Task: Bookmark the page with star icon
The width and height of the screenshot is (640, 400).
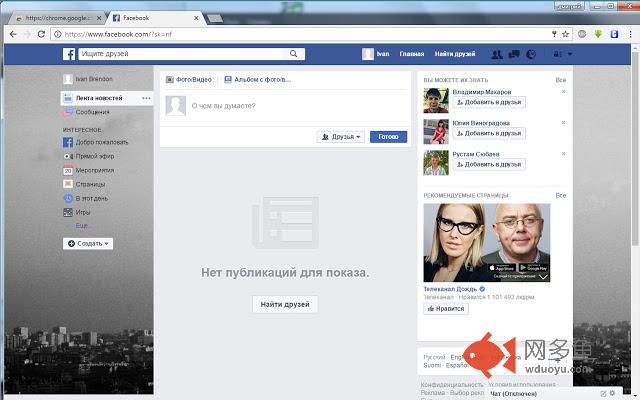Action: coord(565,34)
